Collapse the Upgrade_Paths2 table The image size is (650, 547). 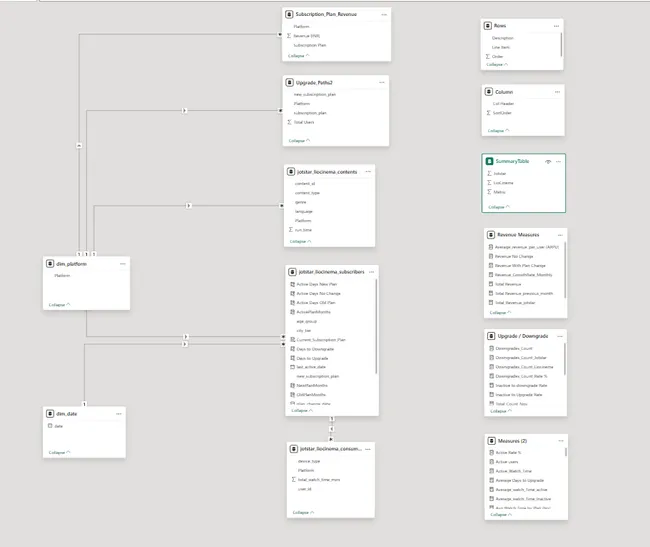coord(299,140)
